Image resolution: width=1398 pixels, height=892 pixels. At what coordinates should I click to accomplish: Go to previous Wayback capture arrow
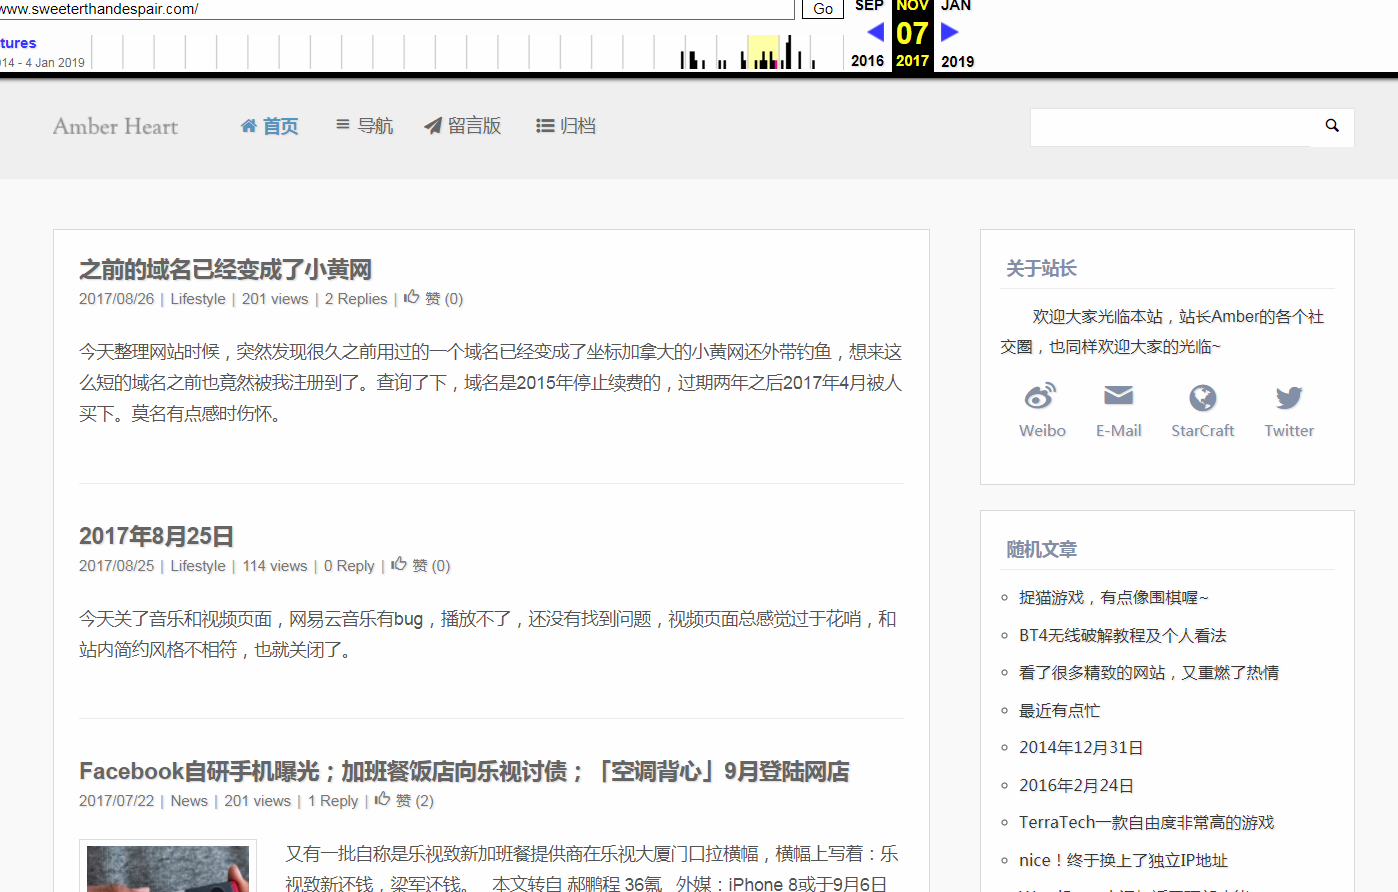875,32
